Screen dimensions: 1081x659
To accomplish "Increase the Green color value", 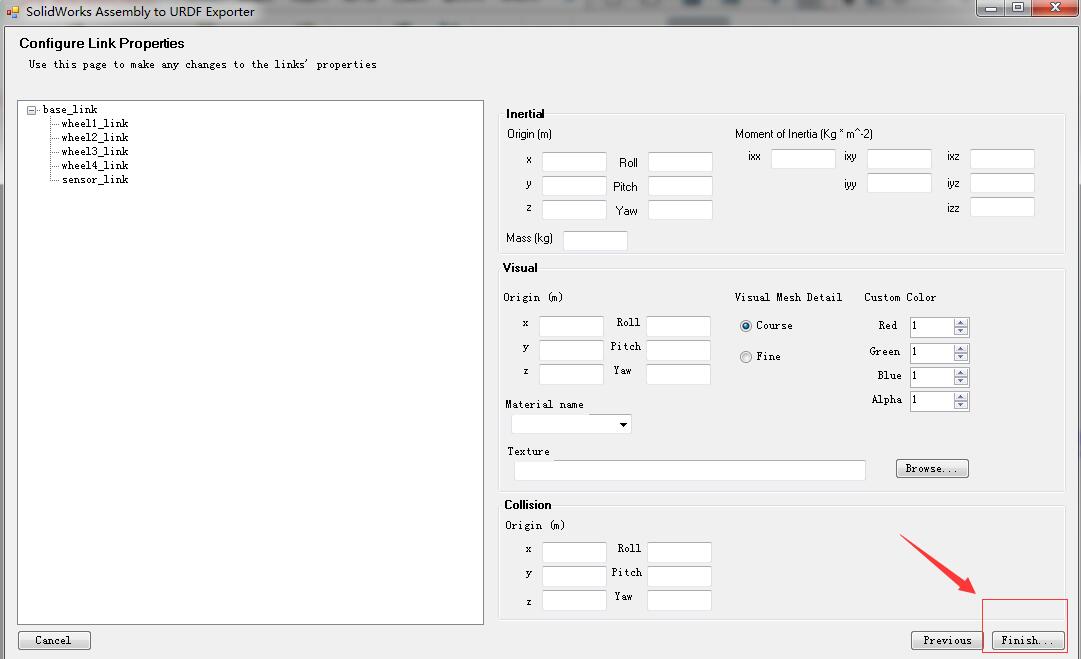I will 961,349.
